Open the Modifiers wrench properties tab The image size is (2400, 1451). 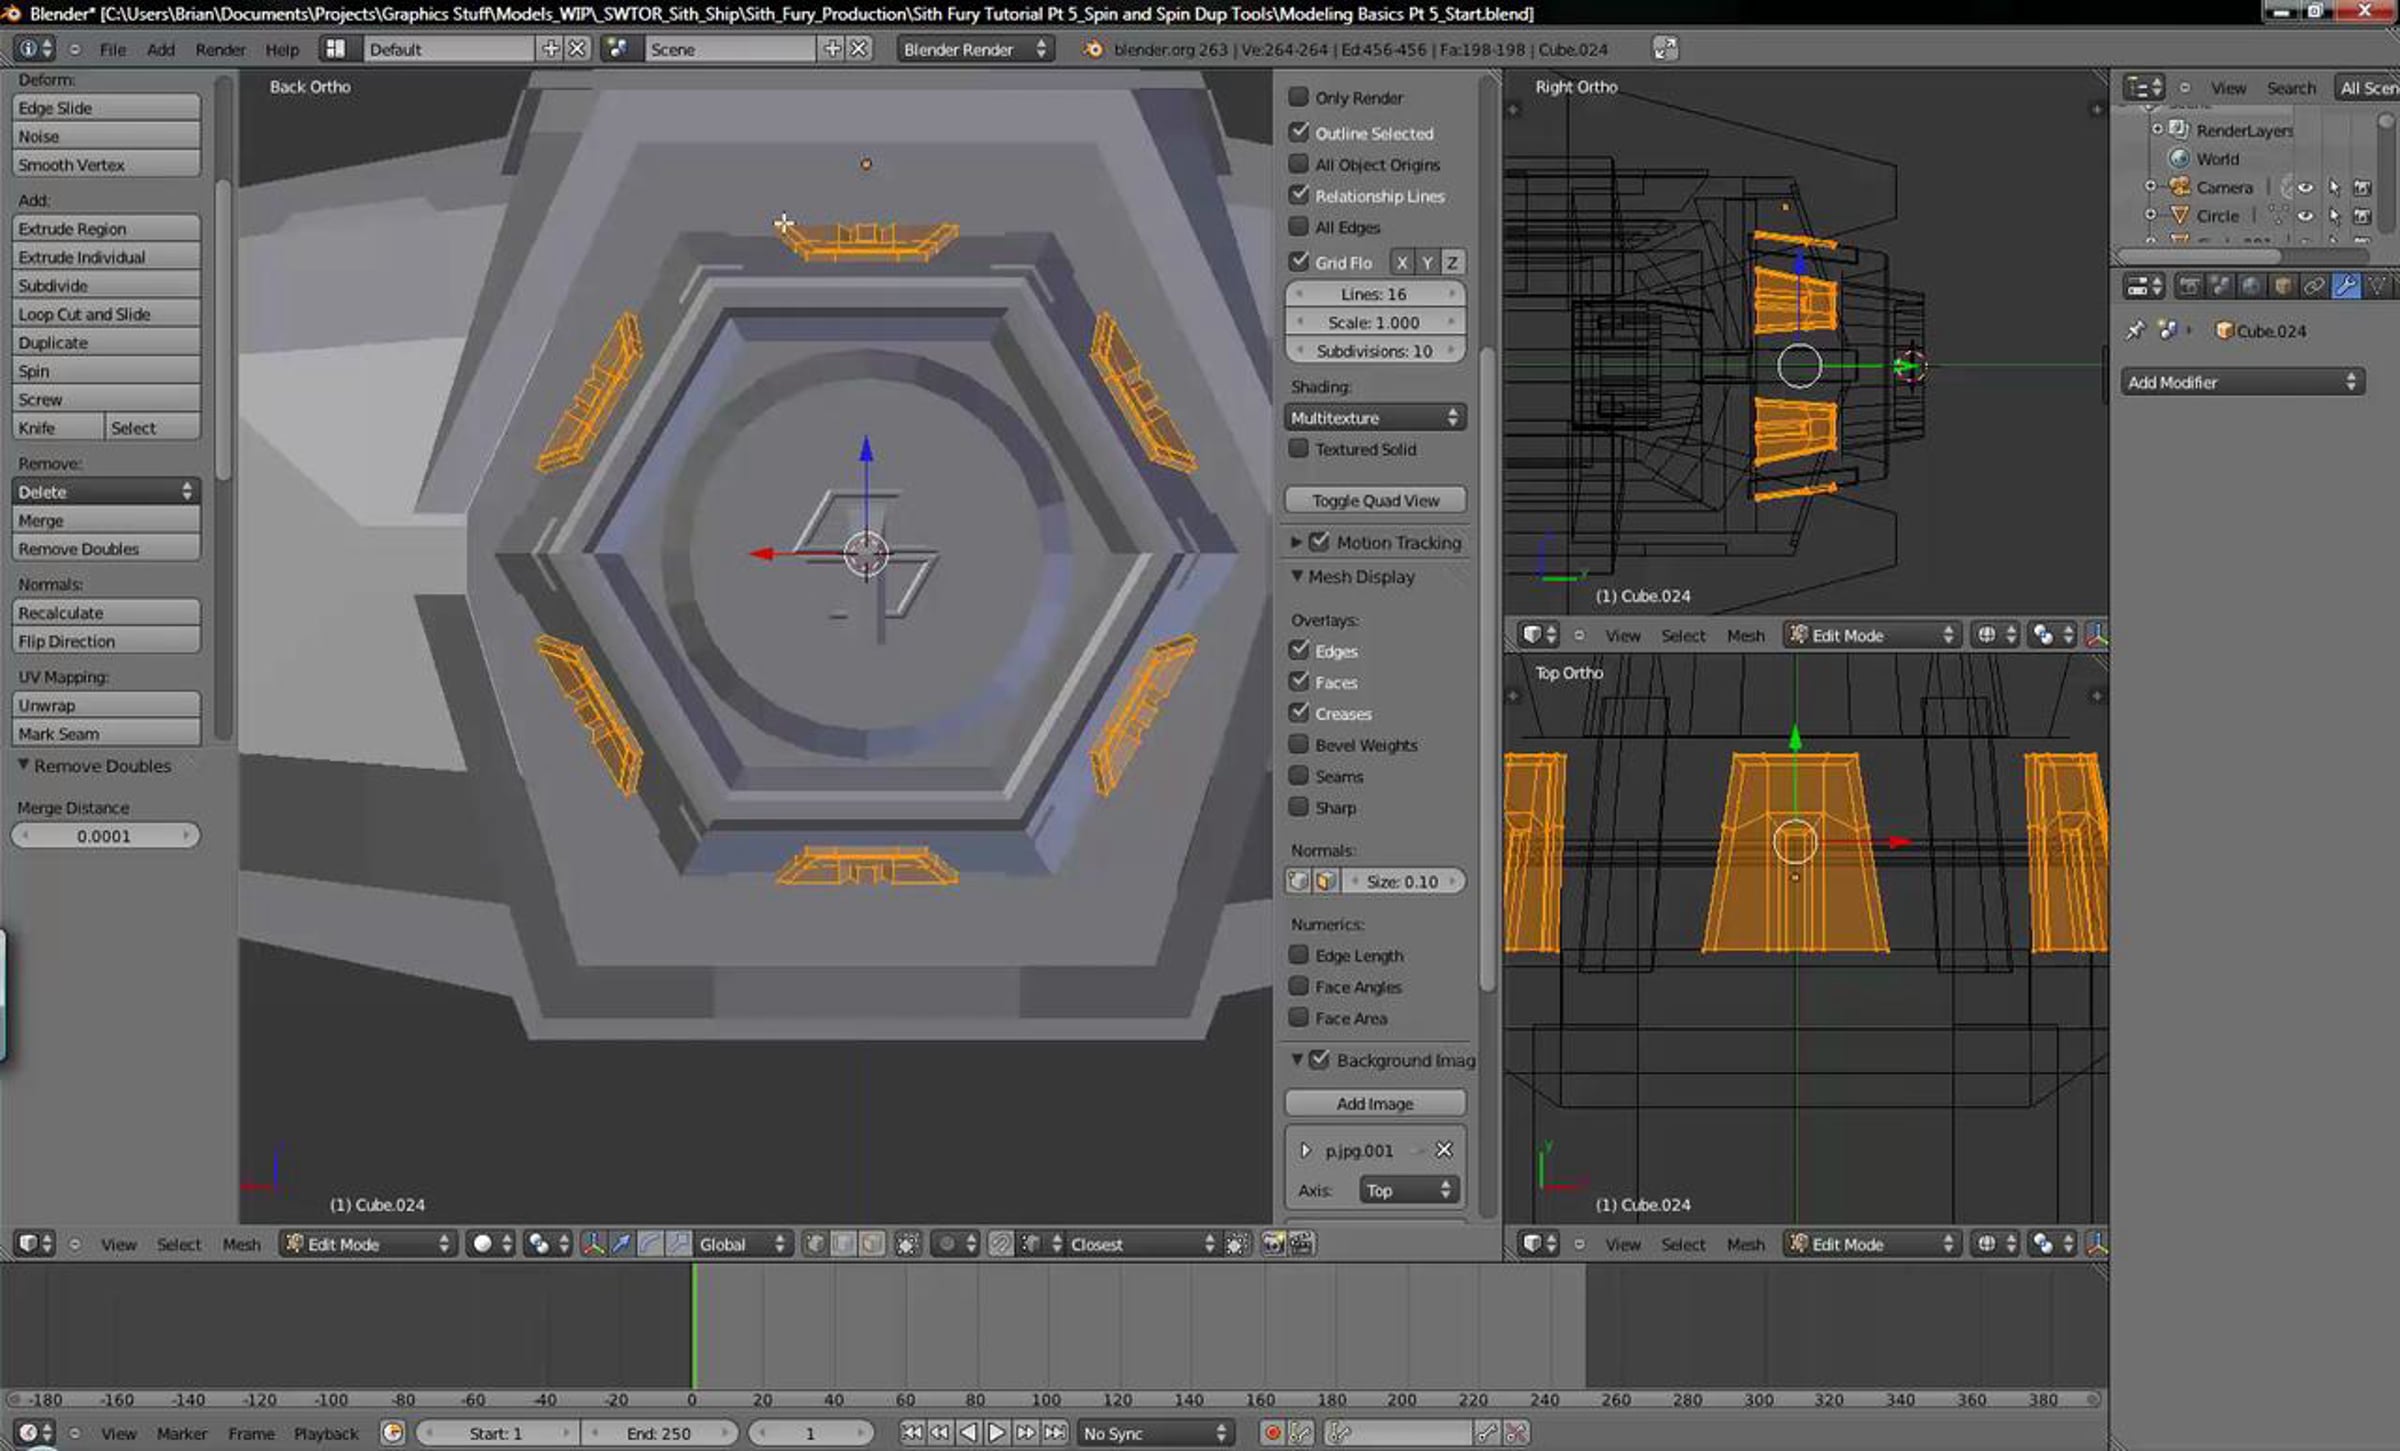[x=2344, y=287]
